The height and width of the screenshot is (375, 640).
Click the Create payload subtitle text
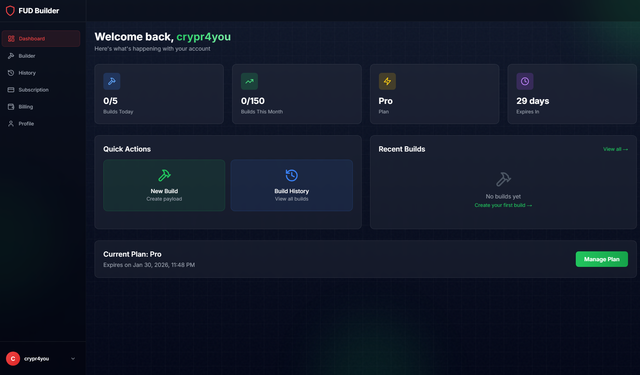click(x=164, y=199)
